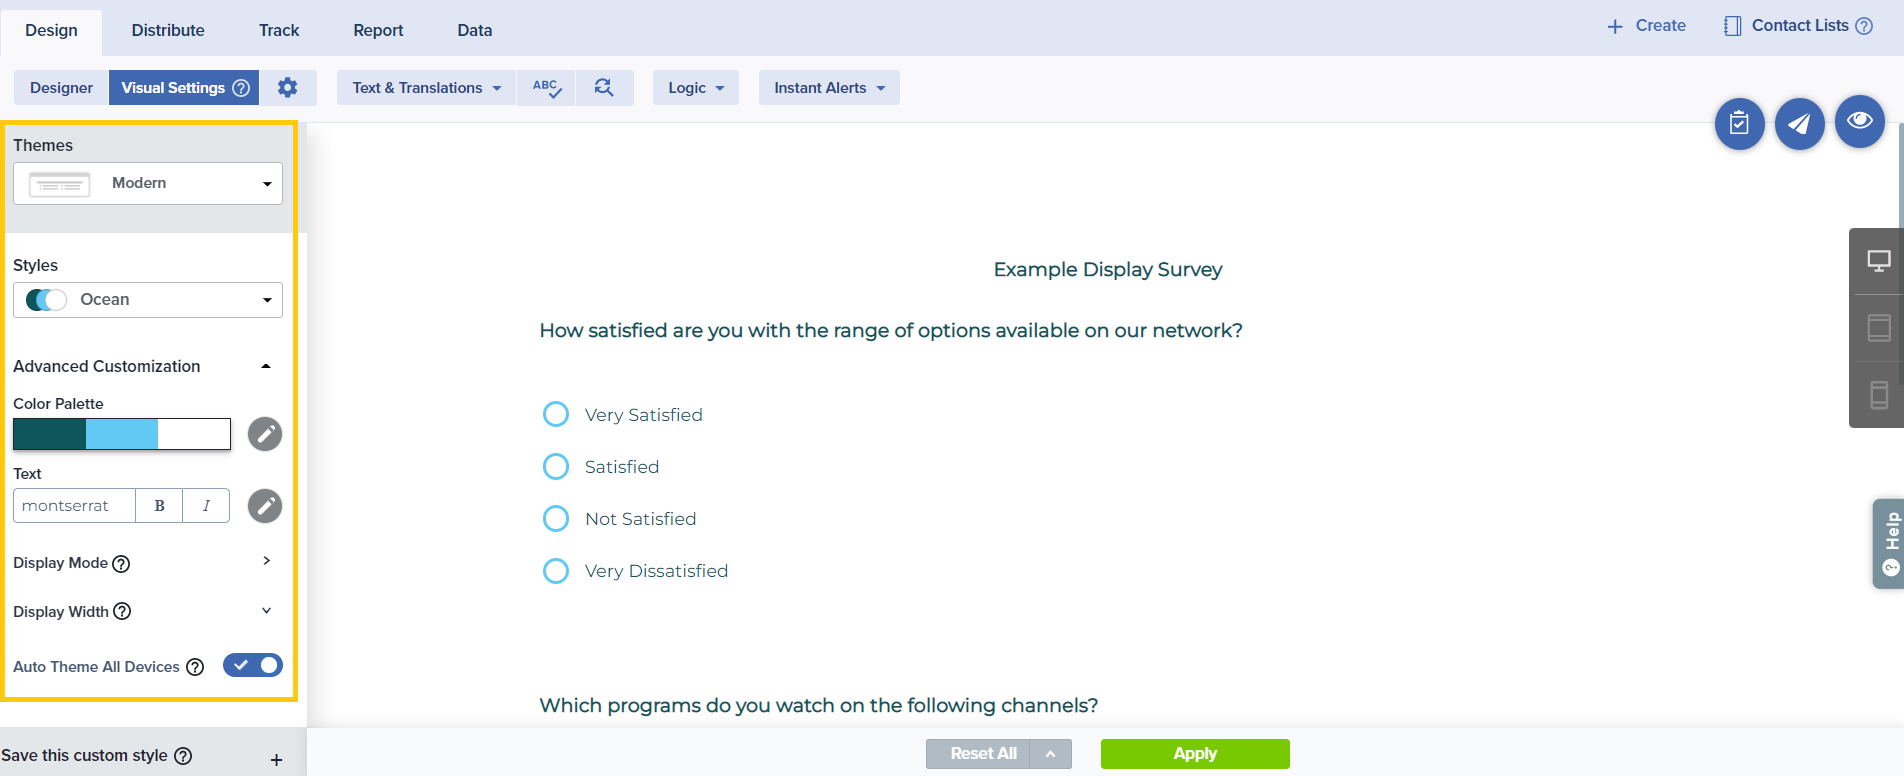
Task: Click the light blue palette swatch
Action: tap(122, 434)
